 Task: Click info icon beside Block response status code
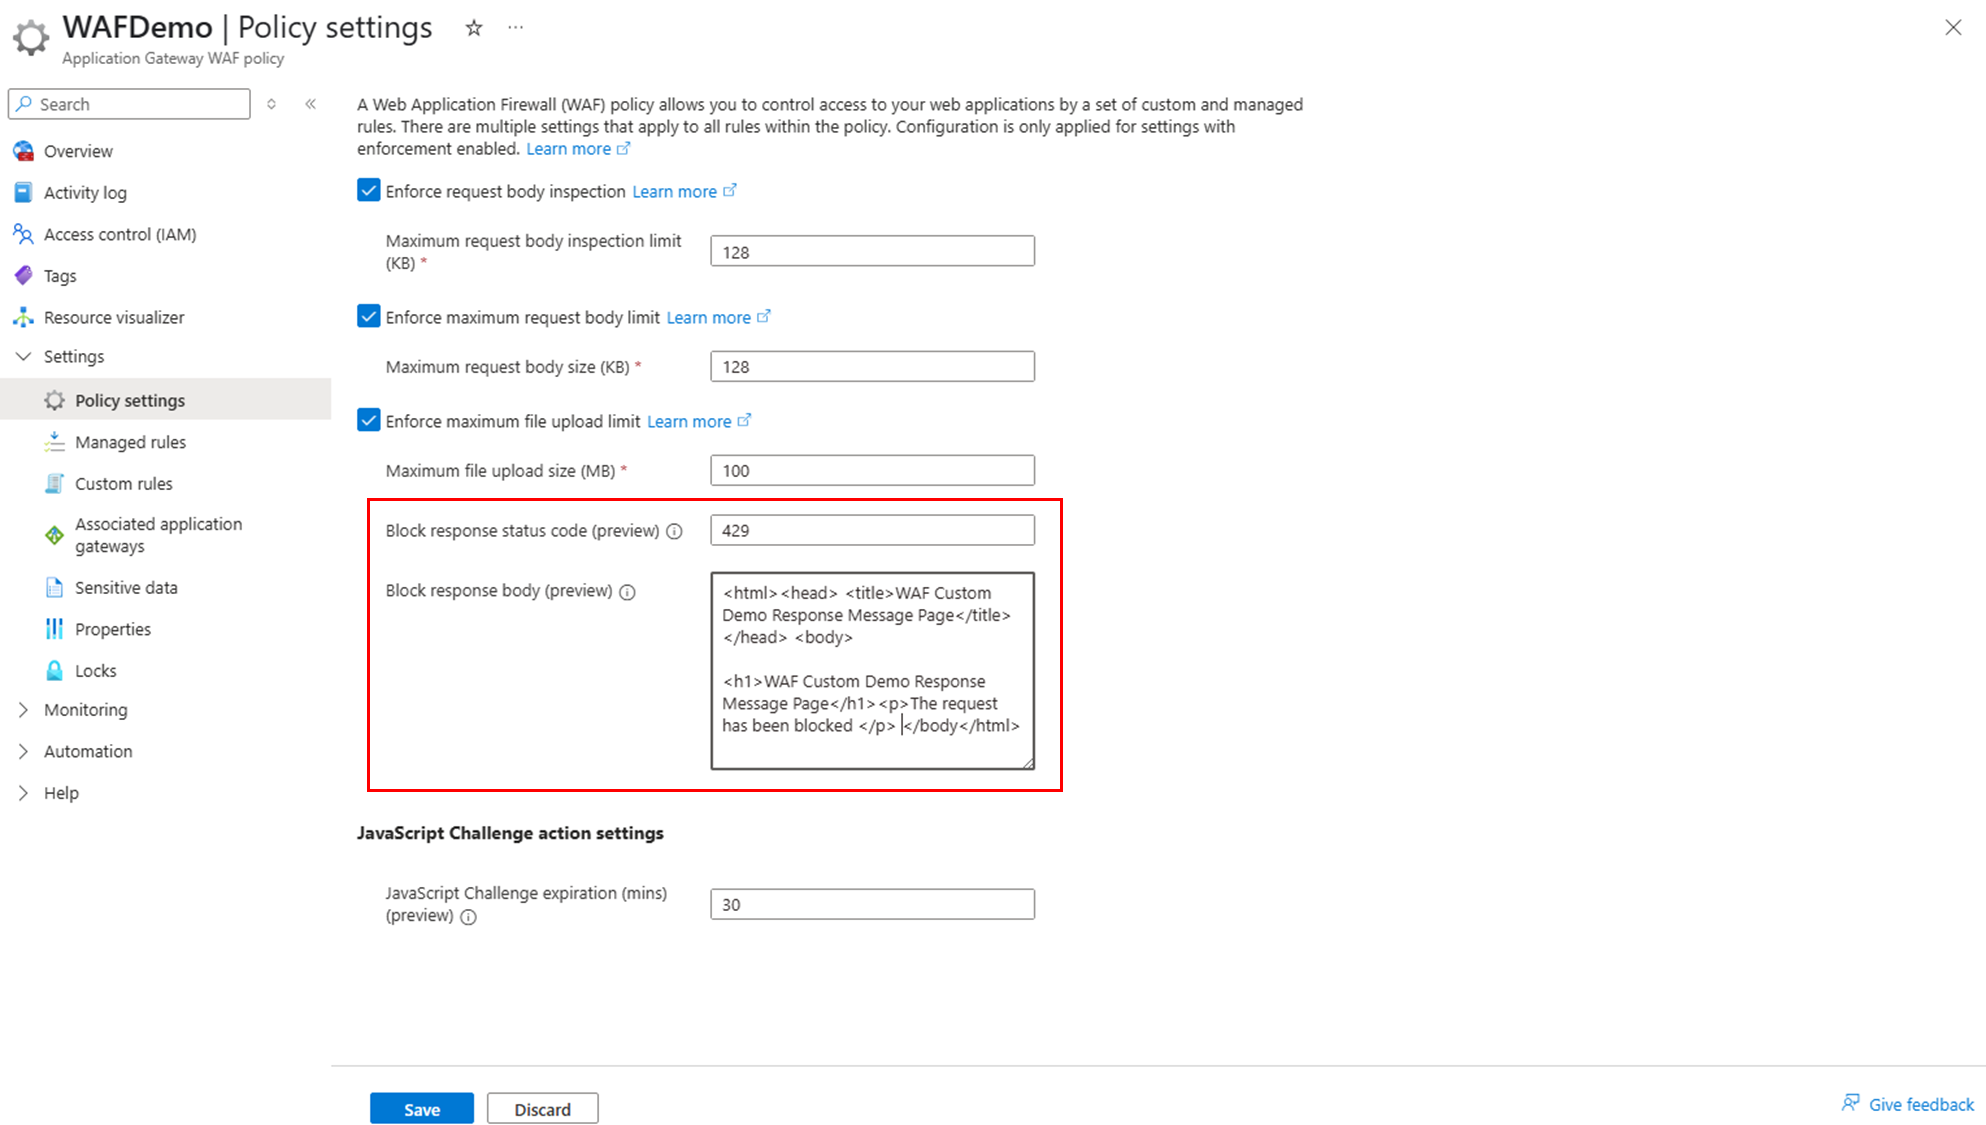675,531
